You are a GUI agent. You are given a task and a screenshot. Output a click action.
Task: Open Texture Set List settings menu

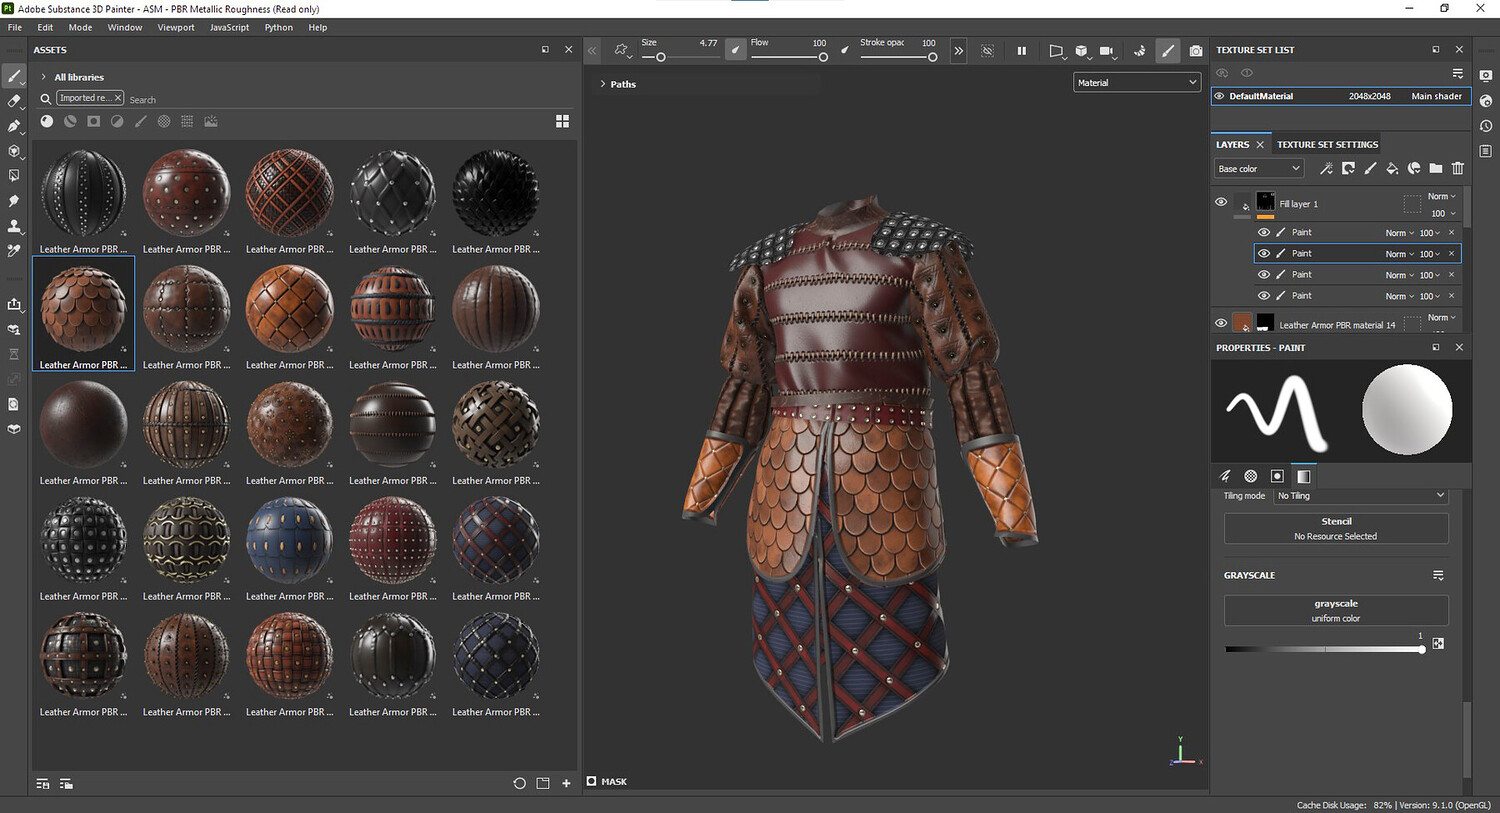(1457, 73)
